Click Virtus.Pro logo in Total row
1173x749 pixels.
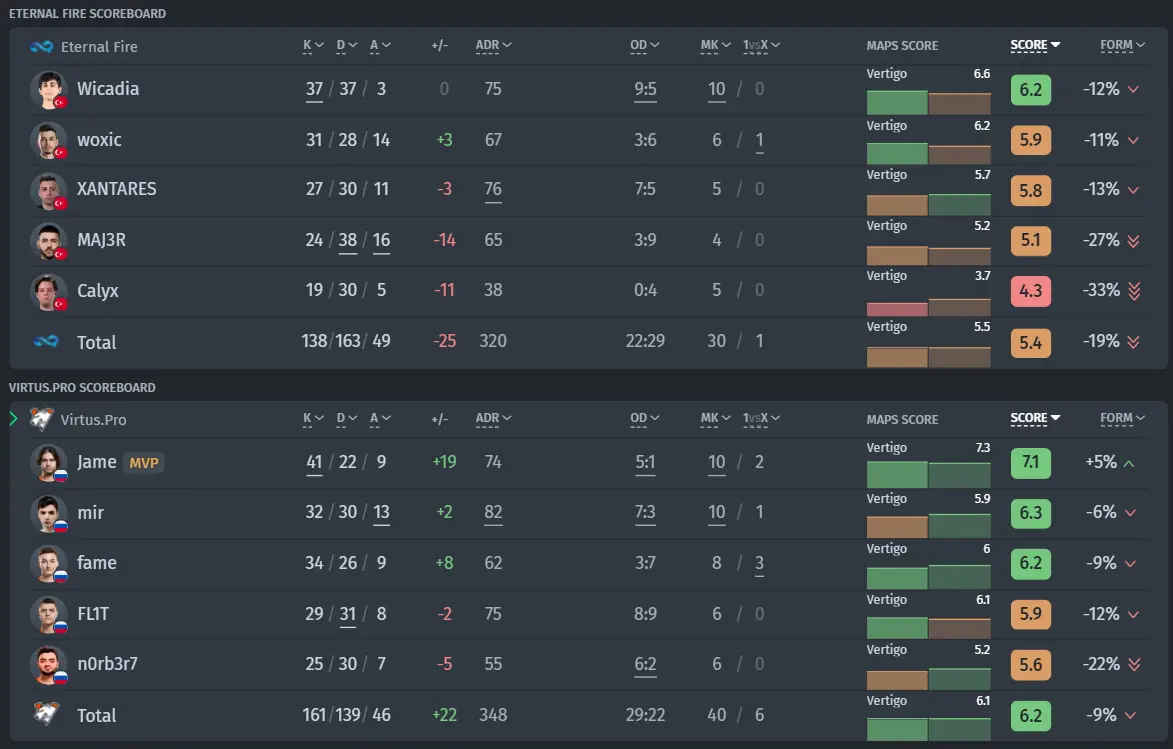[x=46, y=714]
